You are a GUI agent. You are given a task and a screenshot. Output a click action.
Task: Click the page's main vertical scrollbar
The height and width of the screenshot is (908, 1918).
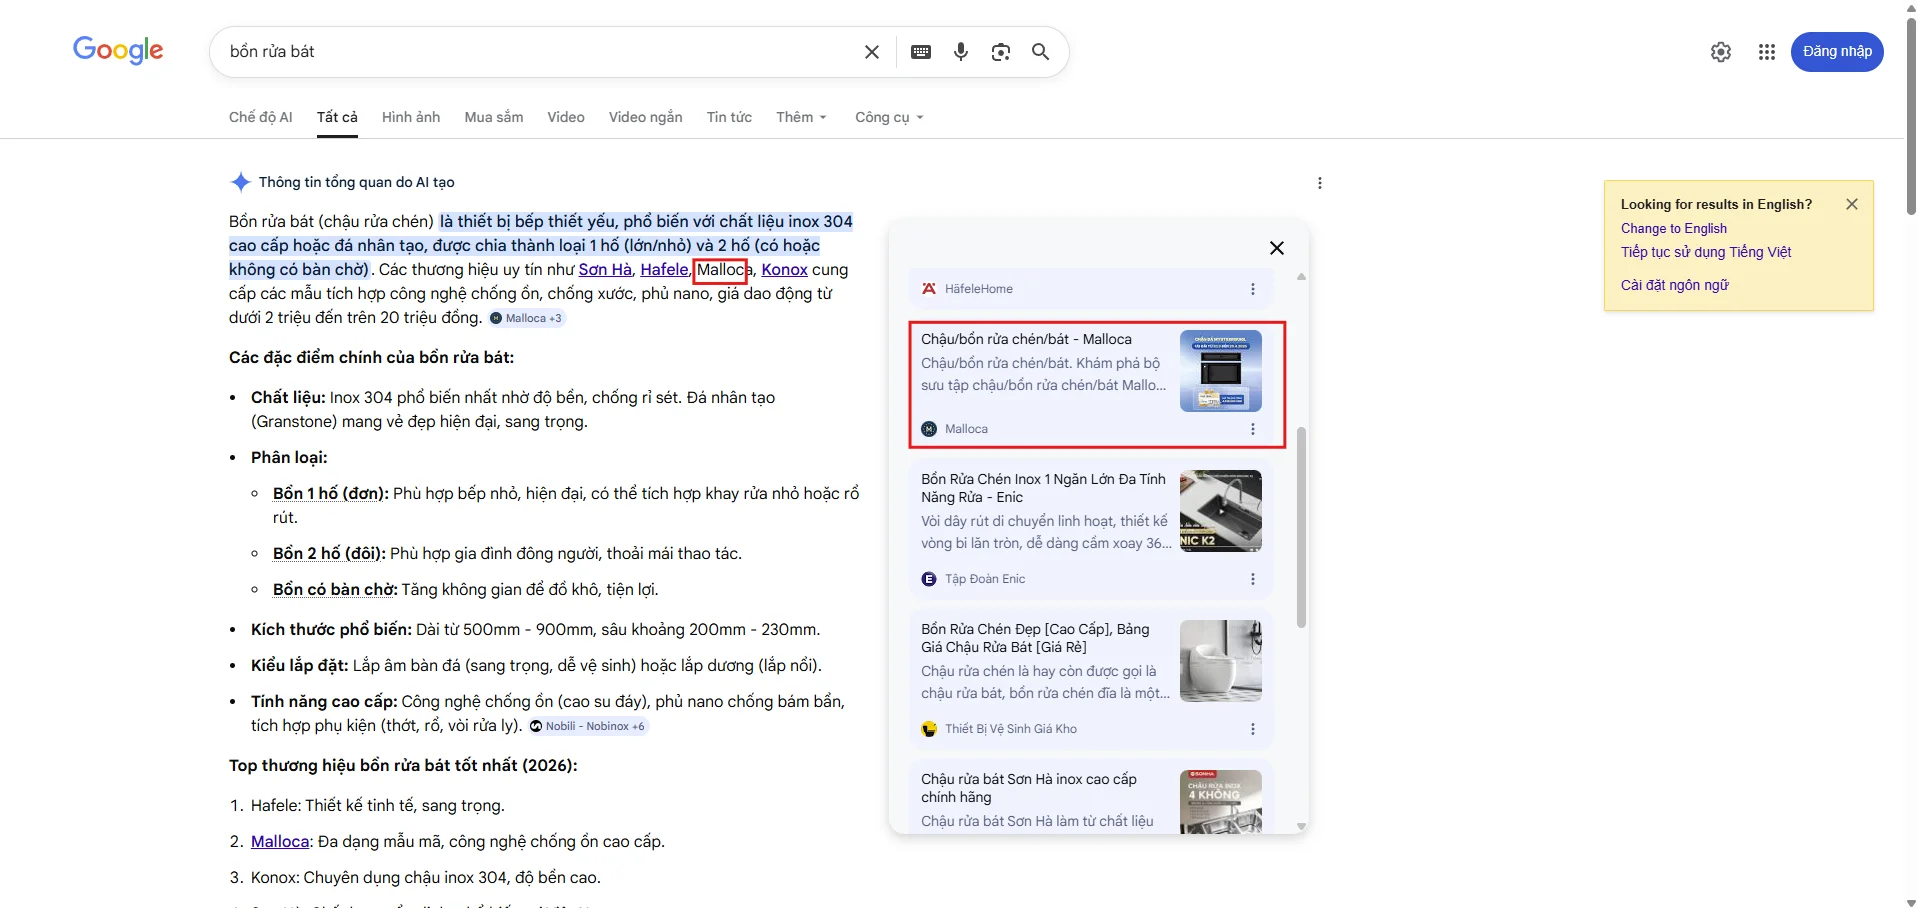tap(1911, 115)
